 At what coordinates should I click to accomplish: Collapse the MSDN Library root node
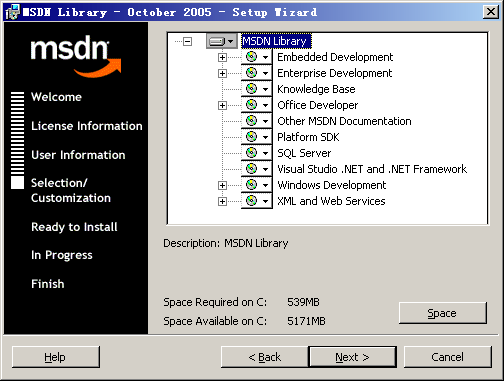tap(188, 41)
